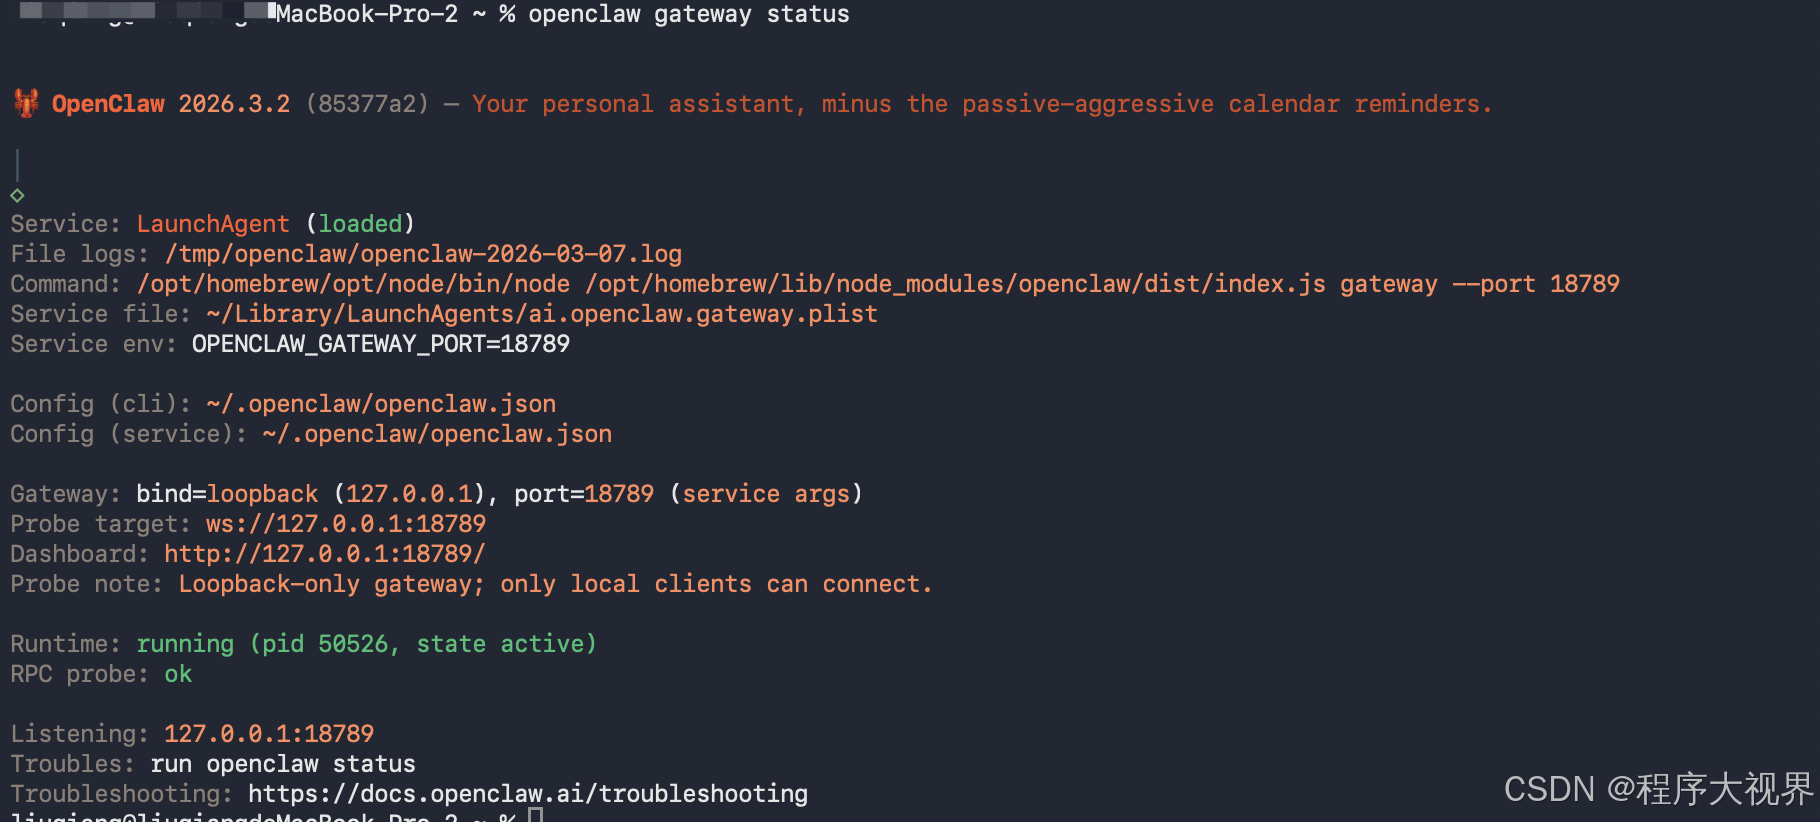Click the terminal cursor at bottom prompt
This screenshot has height=822, width=1820.
tap(535, 815)
